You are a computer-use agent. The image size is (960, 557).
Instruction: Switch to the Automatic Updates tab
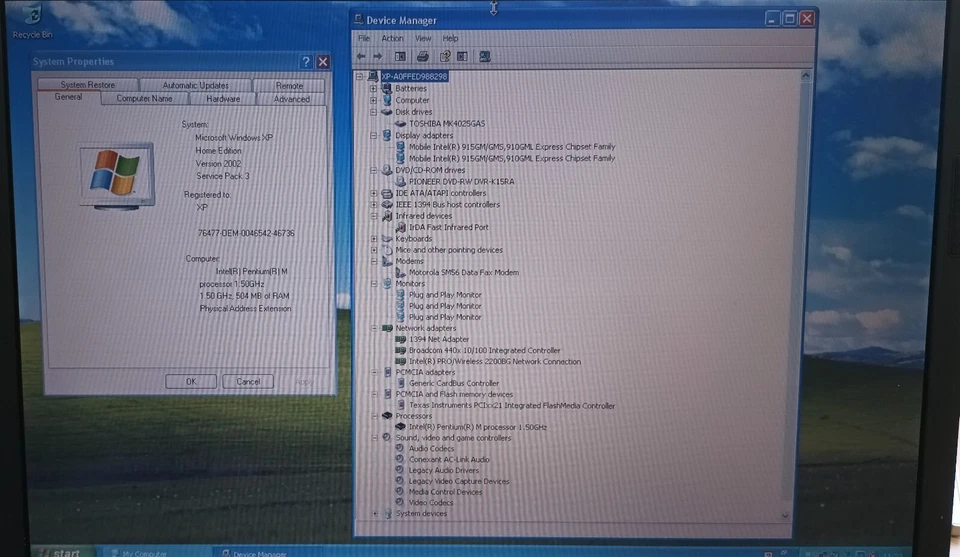coord(195,85)
